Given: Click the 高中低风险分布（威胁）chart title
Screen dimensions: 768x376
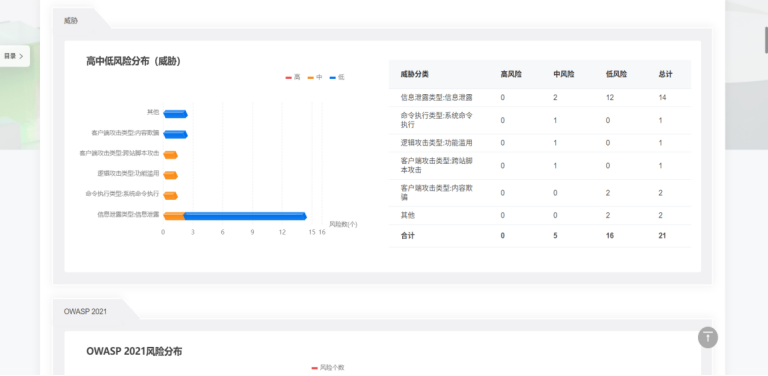Looking at the screenshot, I should pyautogui.click(x=134, y=61).
